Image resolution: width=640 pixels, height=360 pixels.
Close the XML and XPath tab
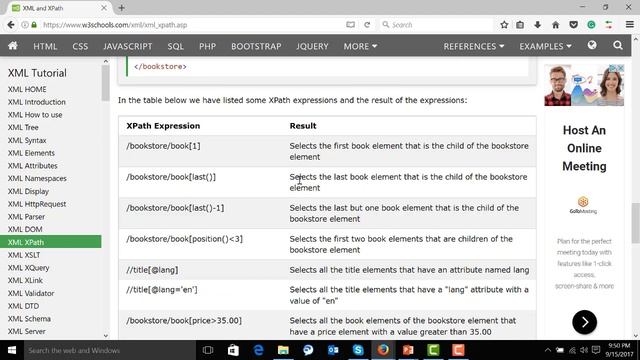(104, 8)
